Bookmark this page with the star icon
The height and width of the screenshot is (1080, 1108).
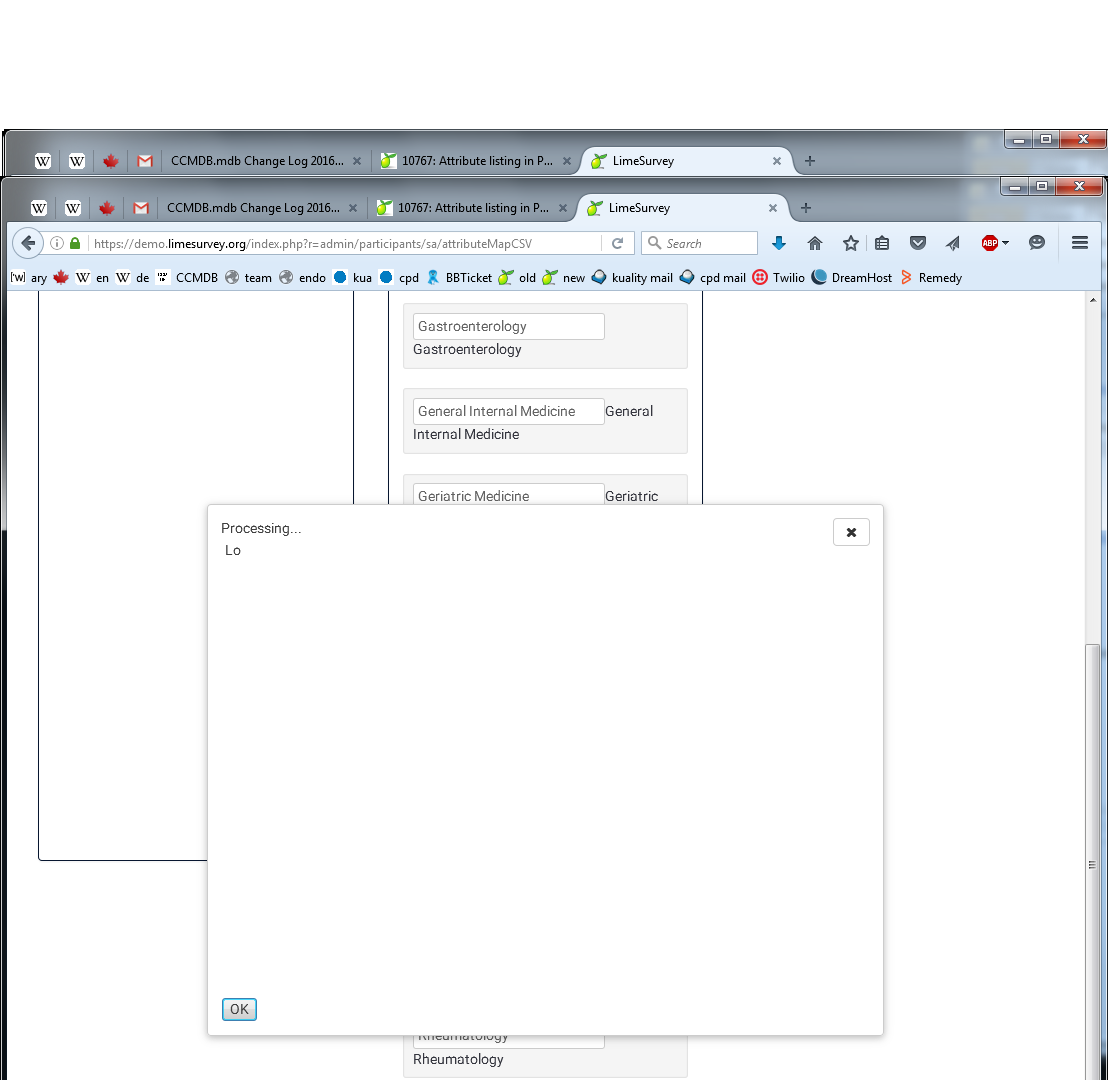click(850, 243)
